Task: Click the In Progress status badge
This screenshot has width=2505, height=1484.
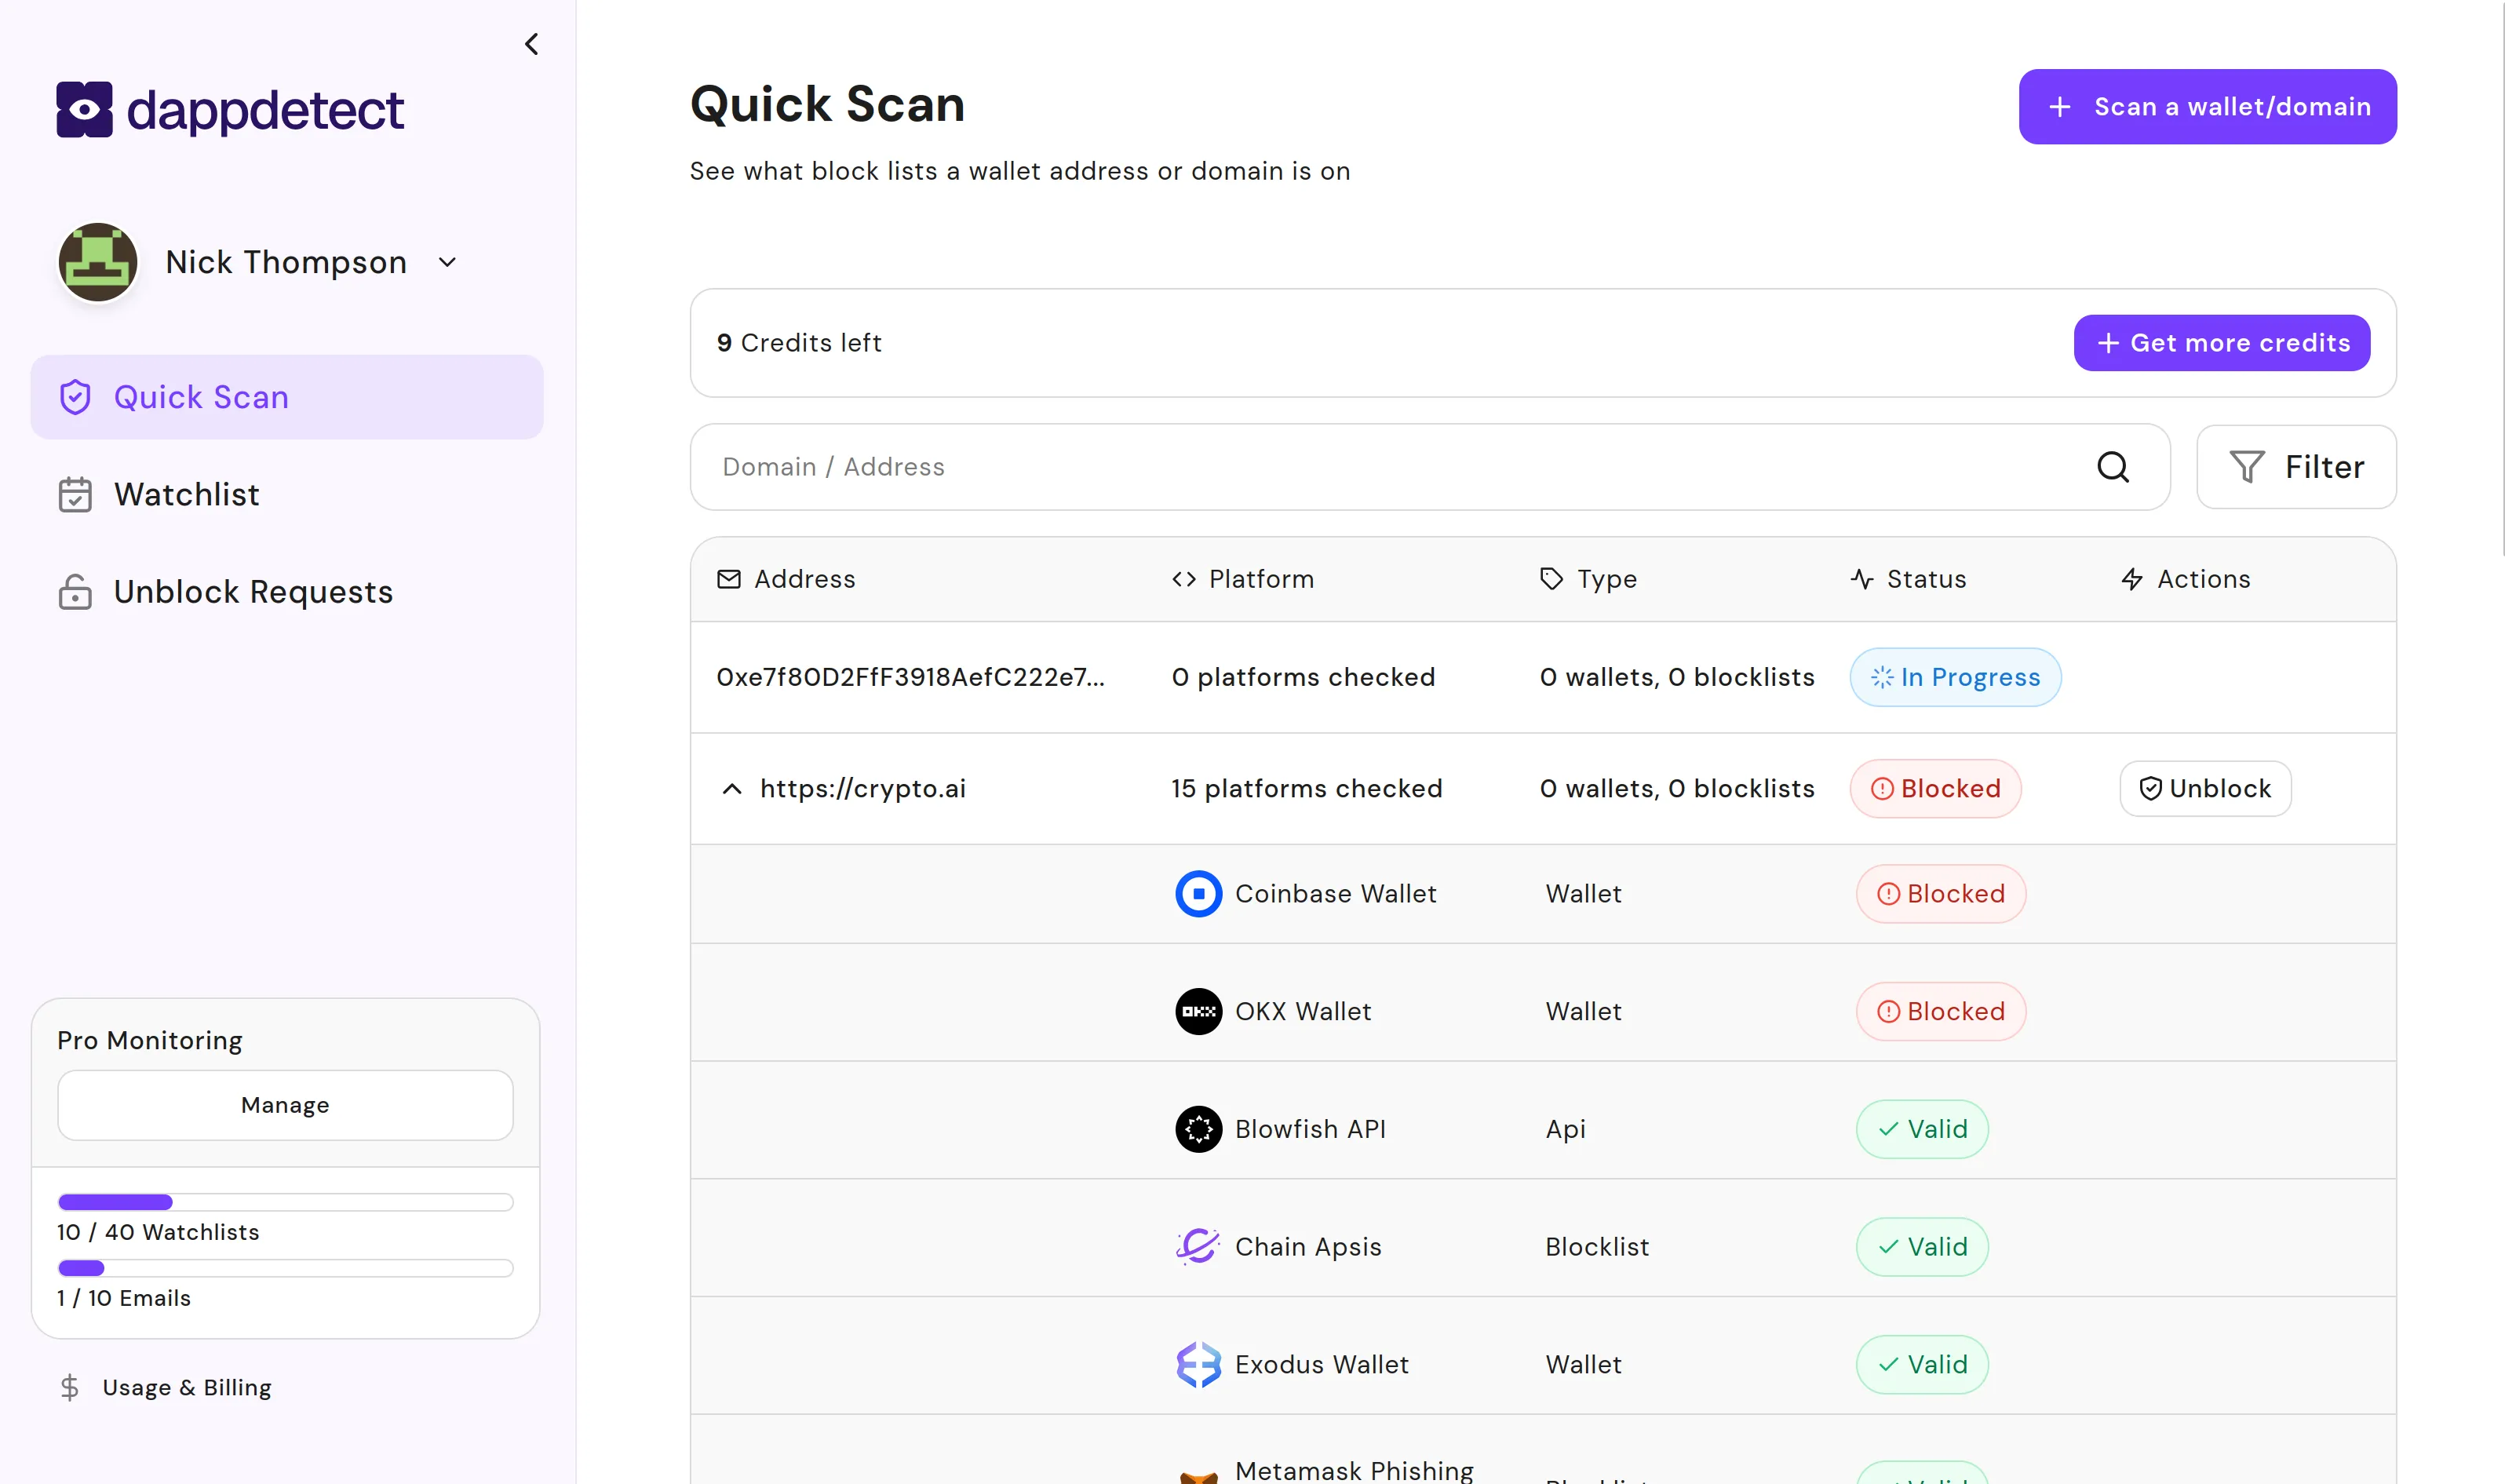Action: (x=1955, y=677)
